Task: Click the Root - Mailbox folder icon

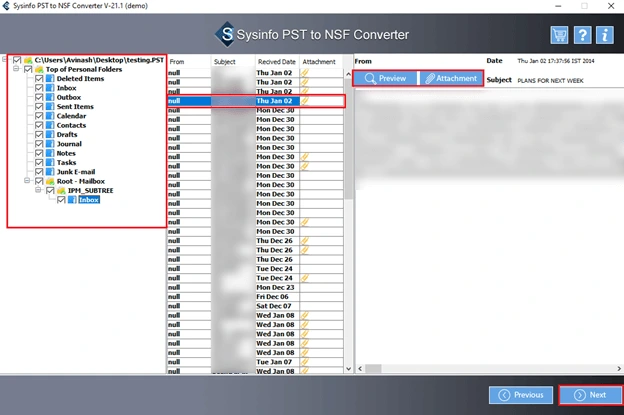Action: tap(50, 181)
